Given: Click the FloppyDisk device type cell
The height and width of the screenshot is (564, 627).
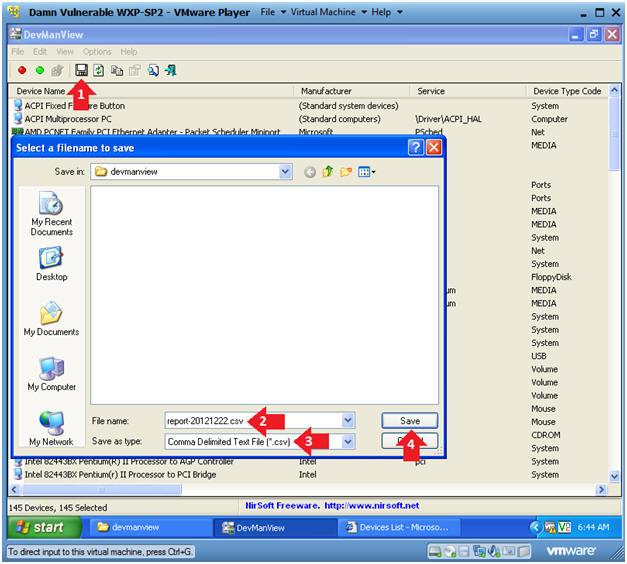Looking at the screenshot, I should pos(551,277).
